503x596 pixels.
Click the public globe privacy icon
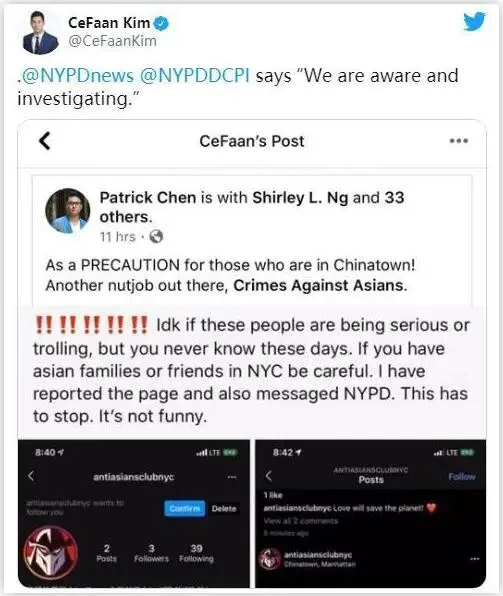pyautogui.click(x=156, y=237)
